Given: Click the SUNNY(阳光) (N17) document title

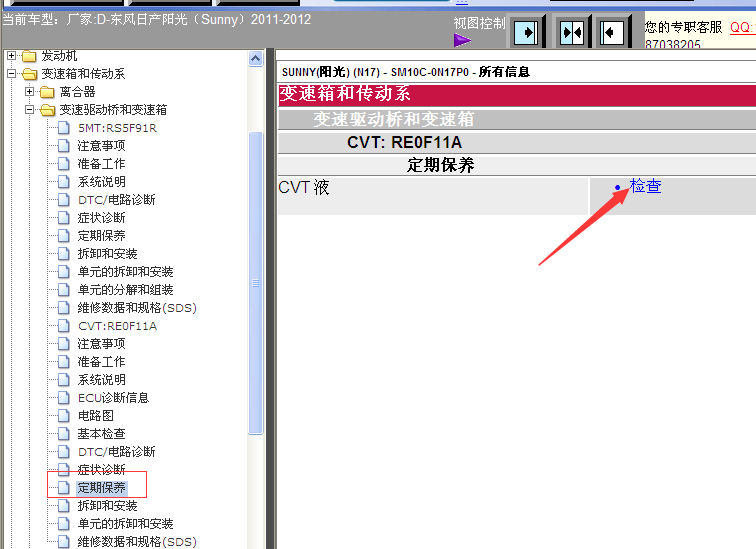Looking at the screenshot, I should [406, 72].
